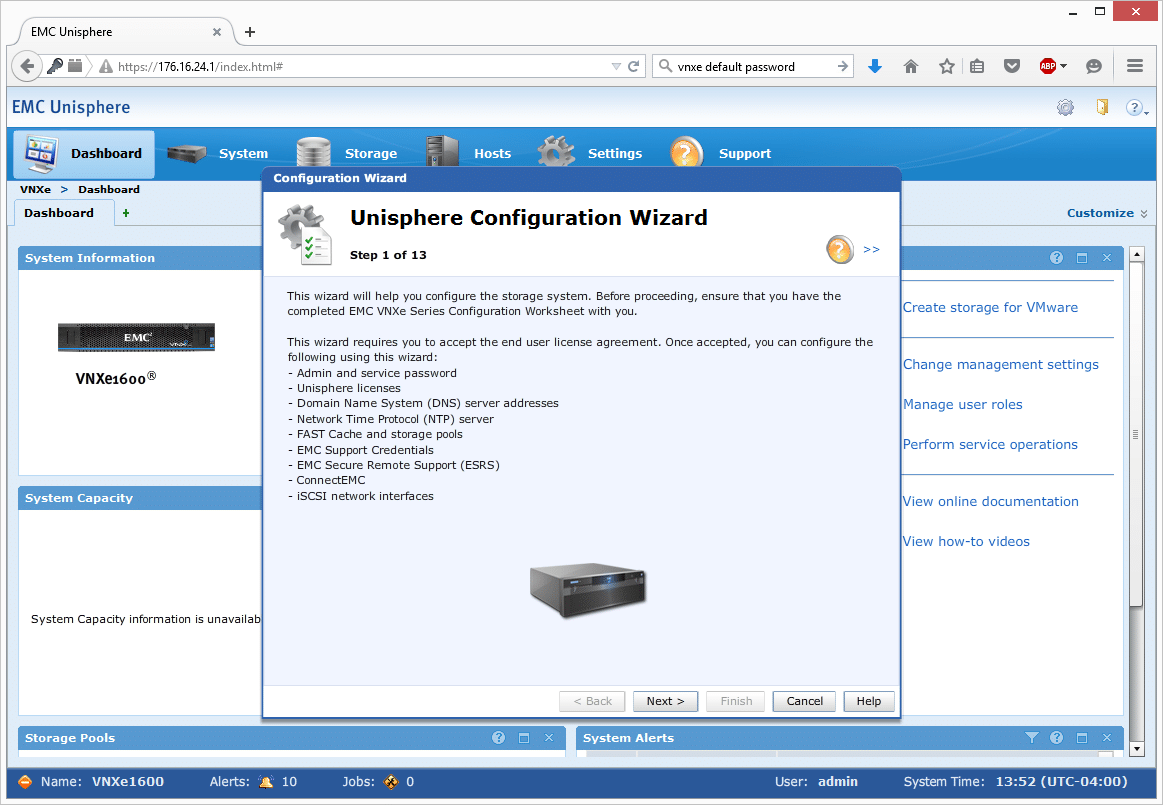The width and height of the screenshot is (1163, 805).
Task: Click the orange help icon in wizard header
Action: (840, 249)
